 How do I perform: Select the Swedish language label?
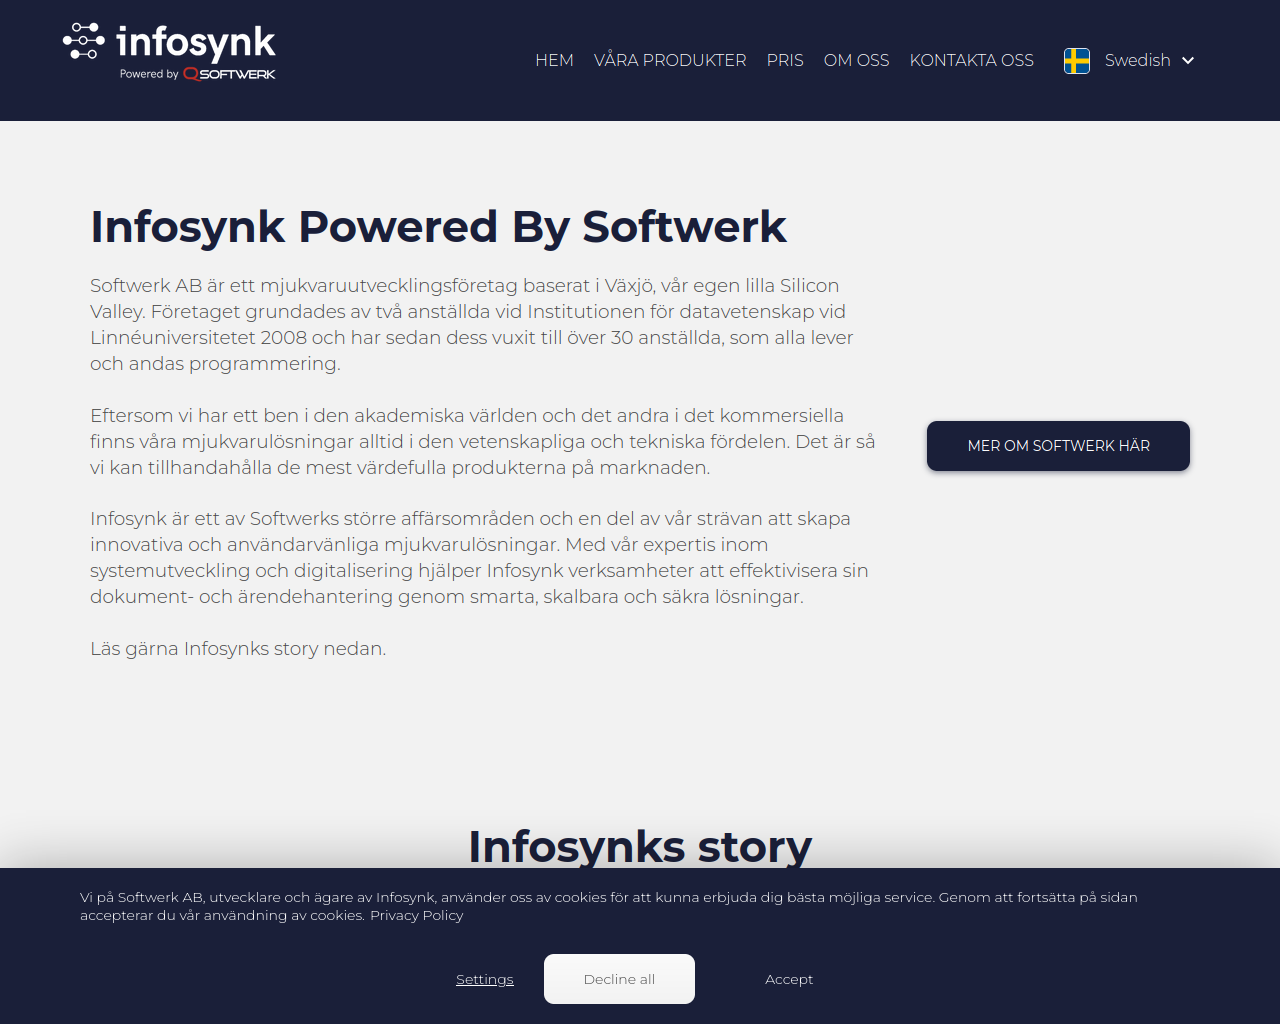click(x=1138, y=60)
